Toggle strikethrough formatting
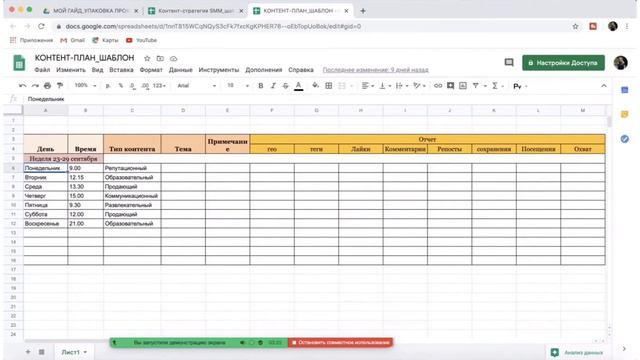 point(286,86)
